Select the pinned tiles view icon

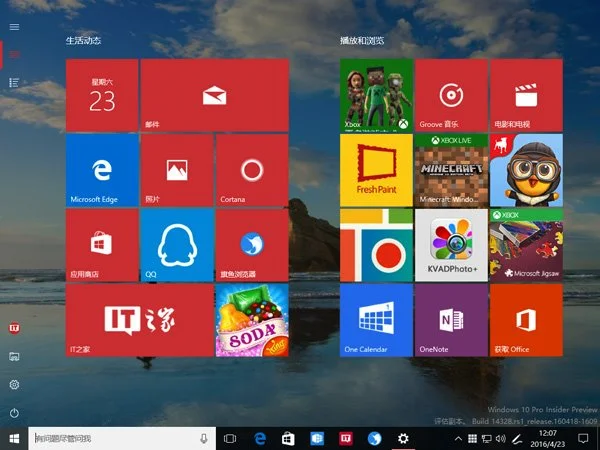pos(14,54)
